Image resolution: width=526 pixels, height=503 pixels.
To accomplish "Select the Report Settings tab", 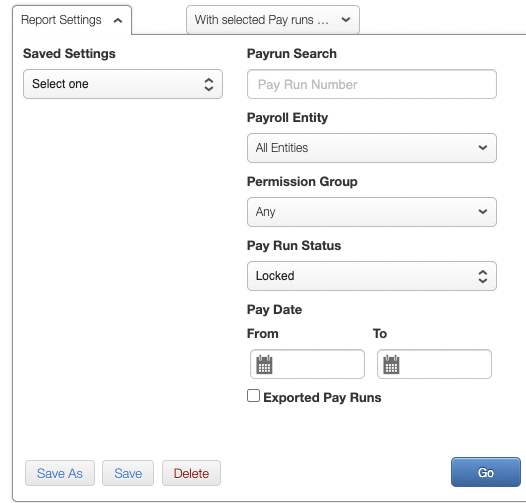I will pyautogui.click(x=72, y=20).
